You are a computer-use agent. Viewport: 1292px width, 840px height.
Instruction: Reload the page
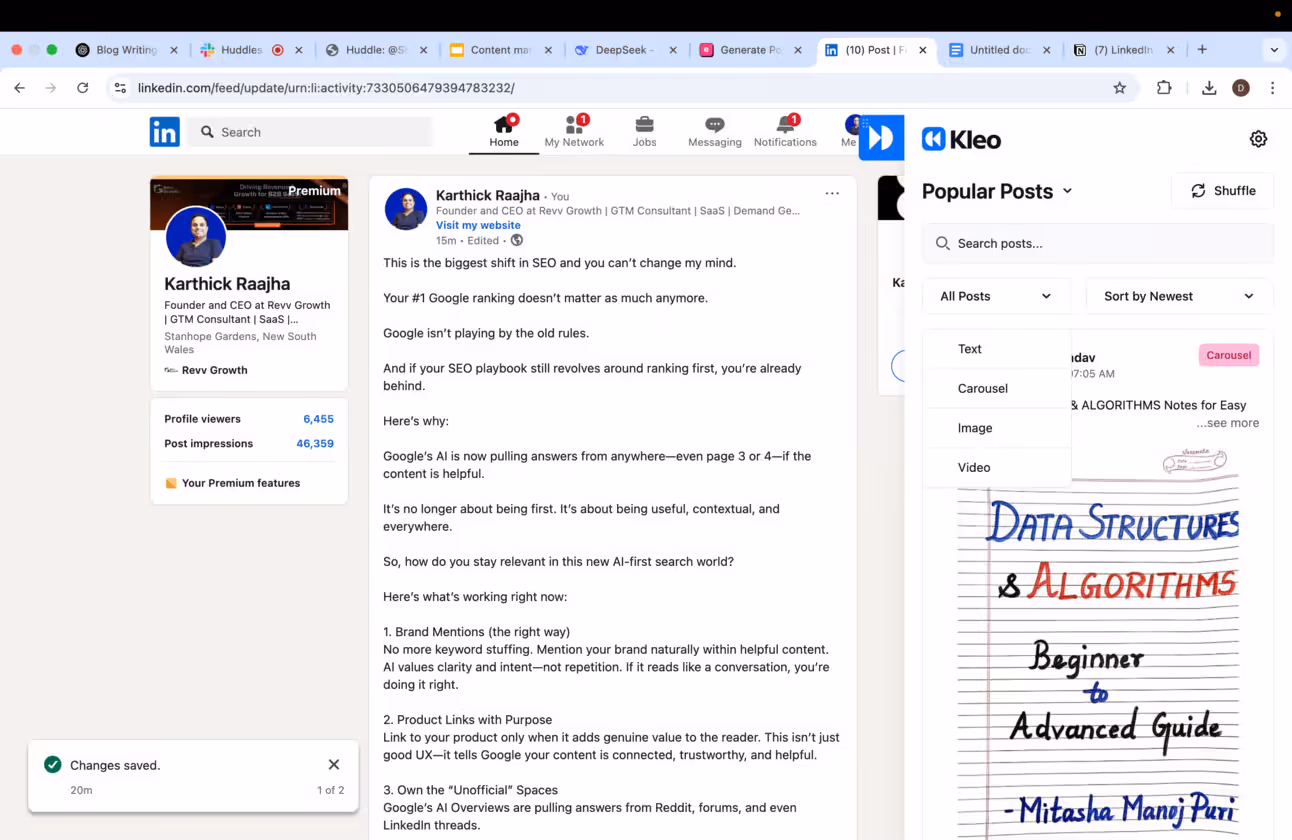[83, 88]
